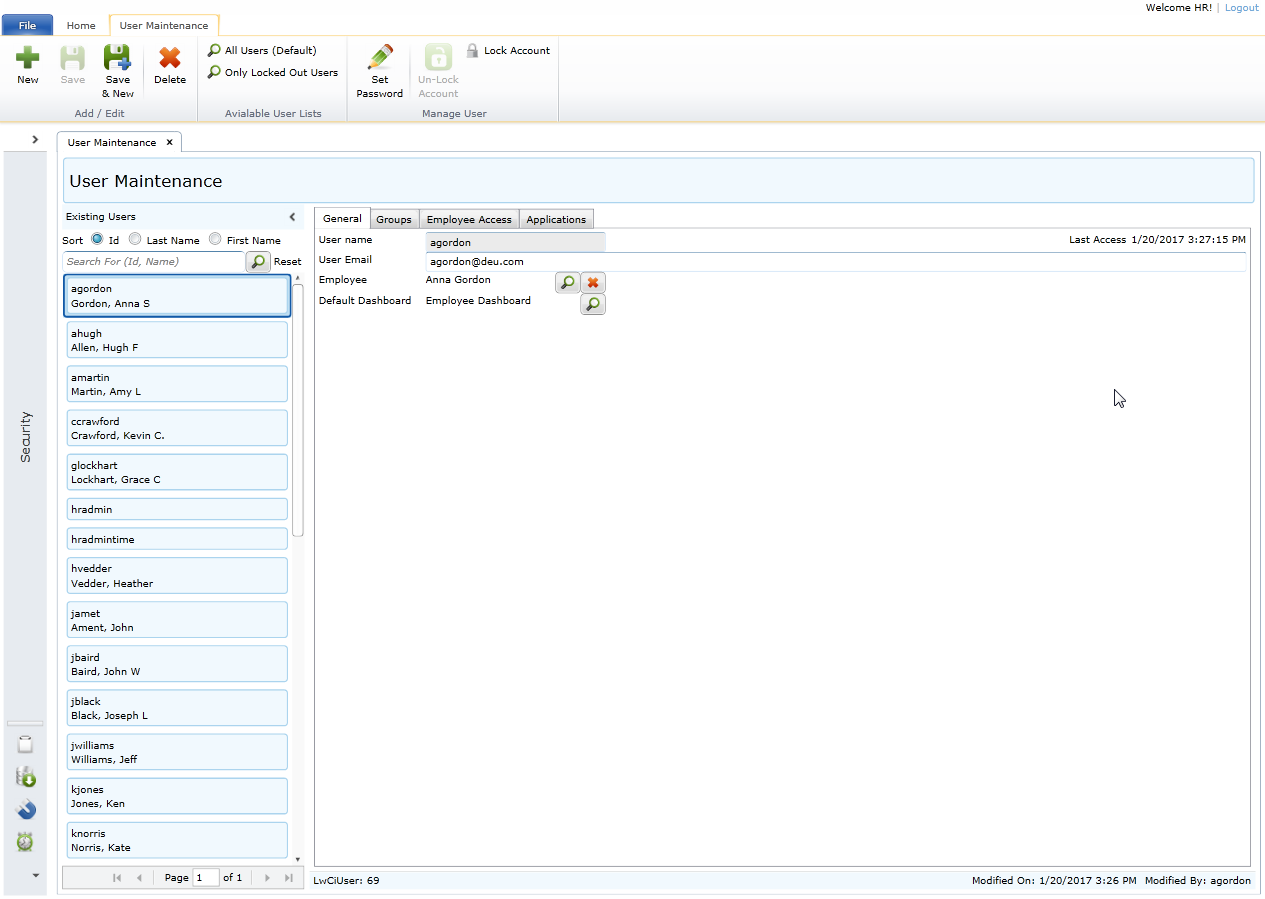Click the magnifier lookup beside Employee Anna Gordon

tap(567, 282)
